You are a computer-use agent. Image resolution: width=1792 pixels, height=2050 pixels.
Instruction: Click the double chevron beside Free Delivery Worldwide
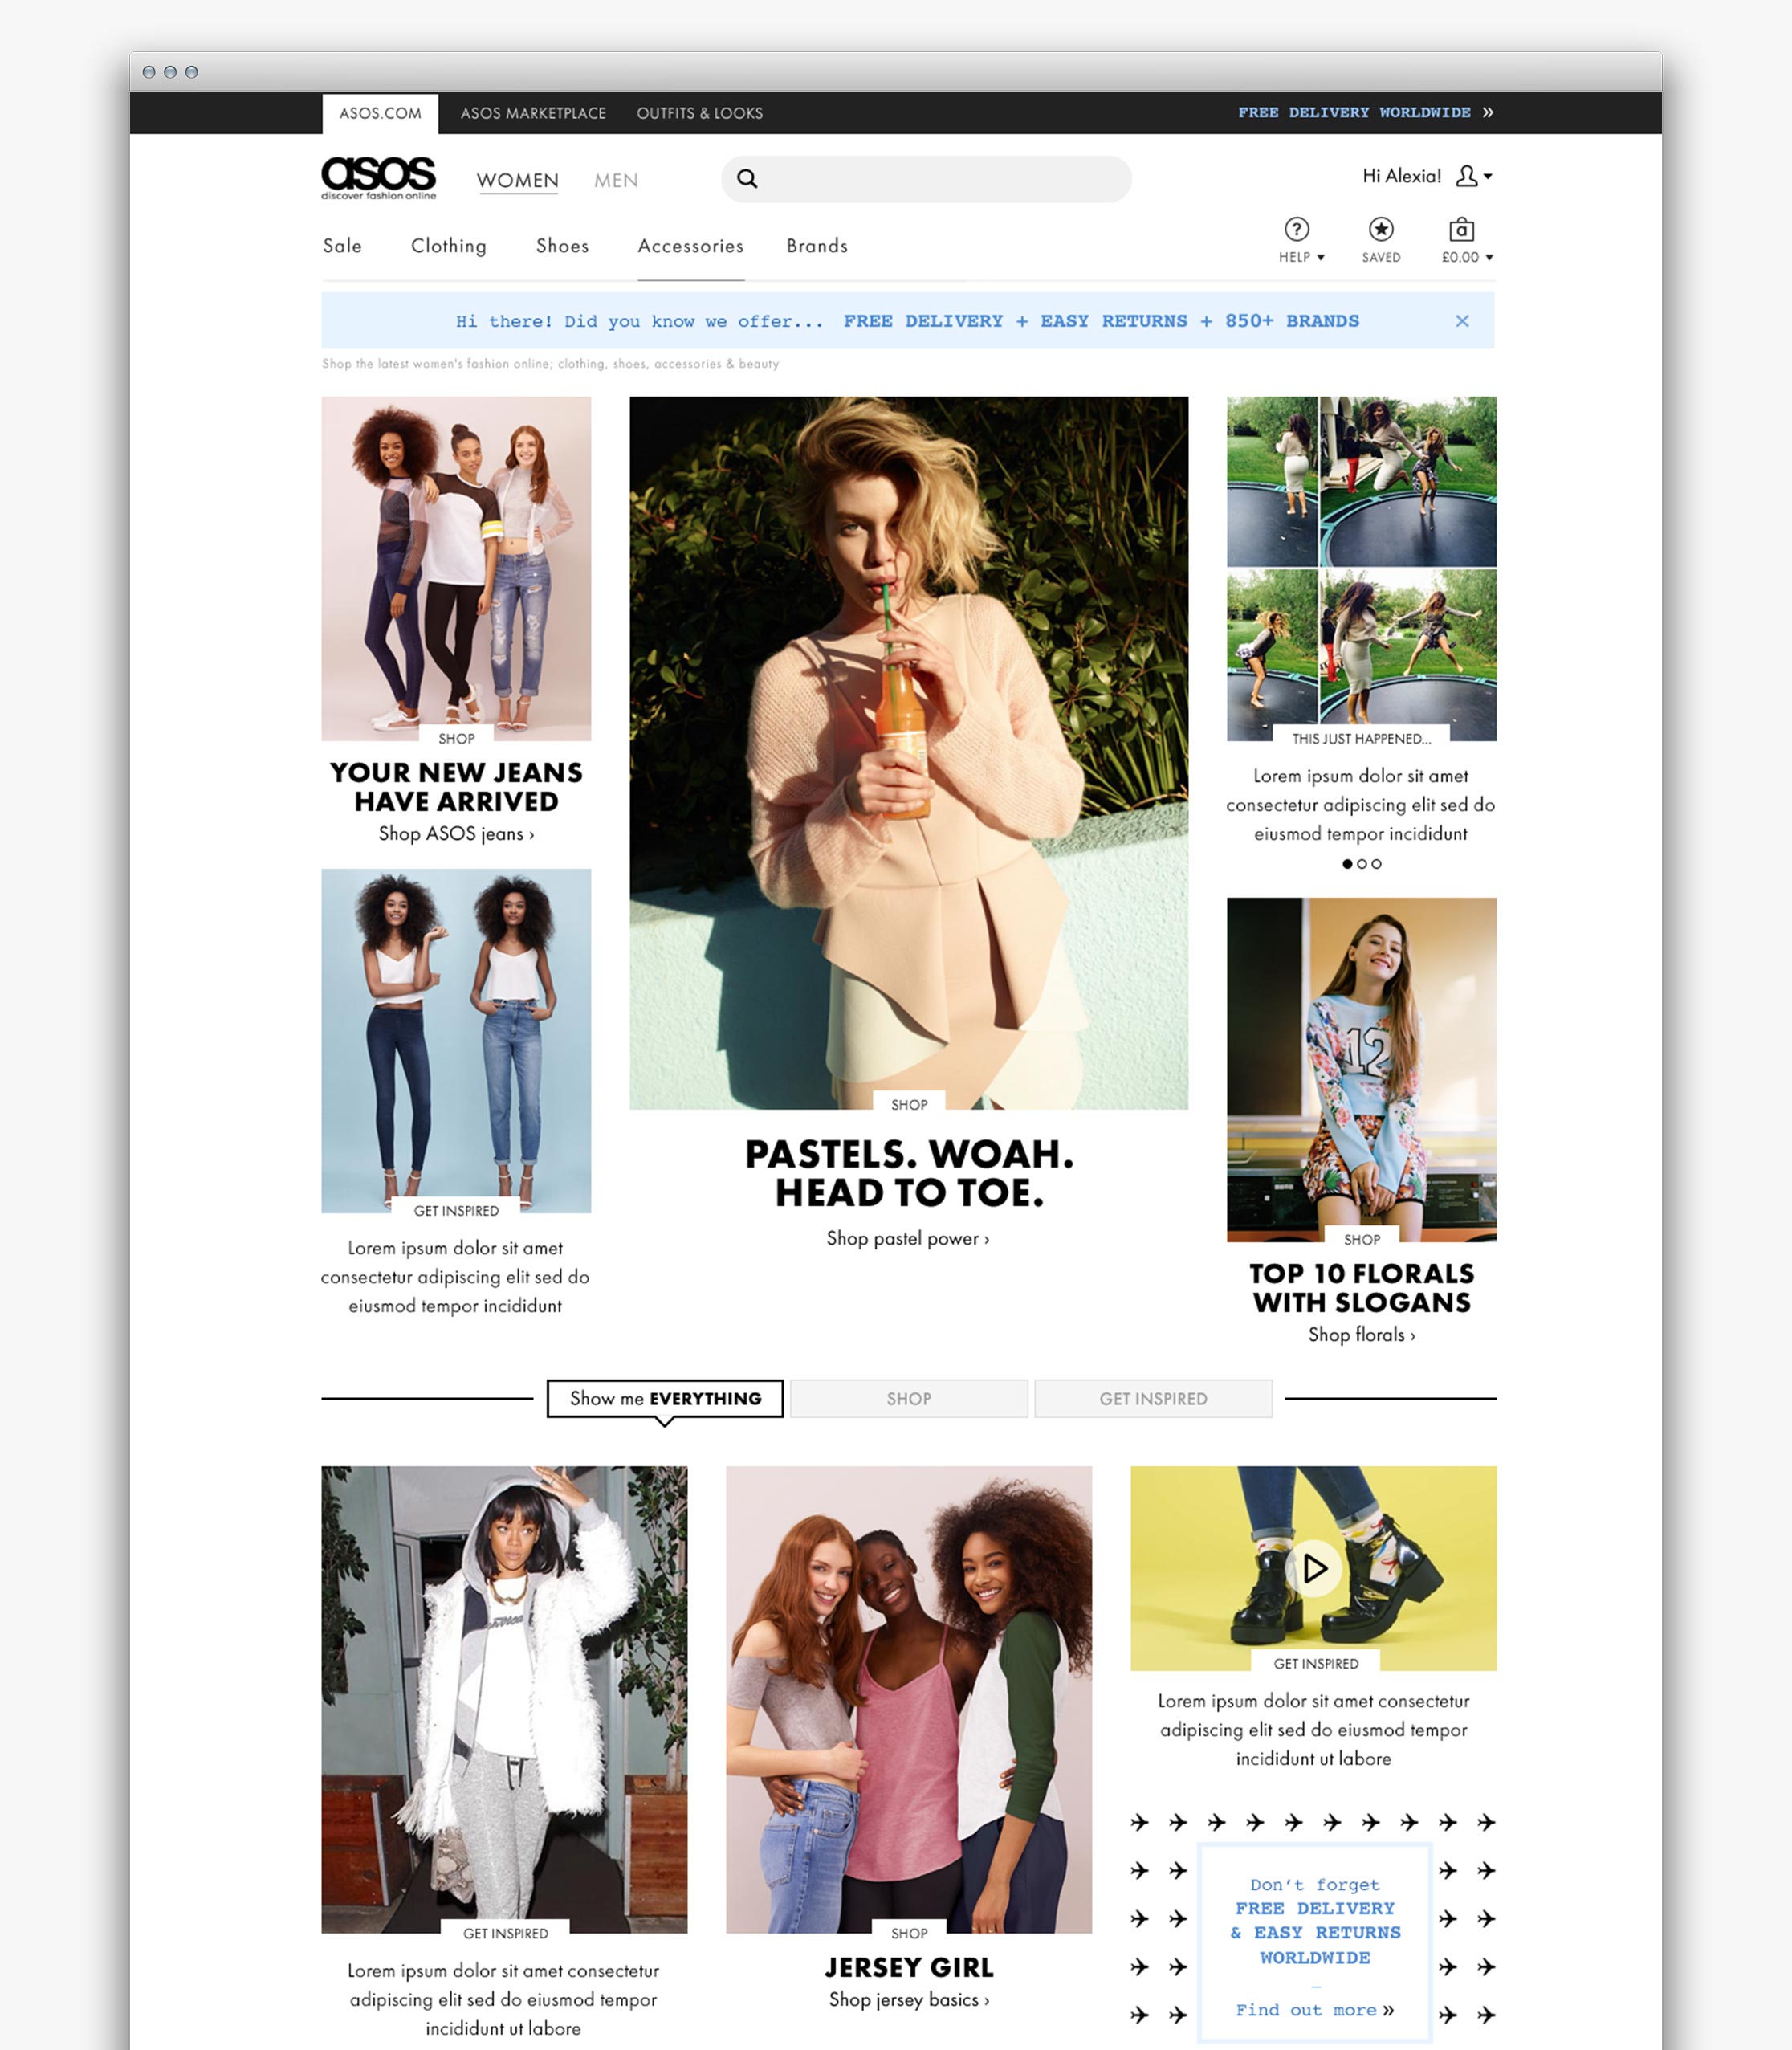pyautogui.click(x=1488, y=113)
